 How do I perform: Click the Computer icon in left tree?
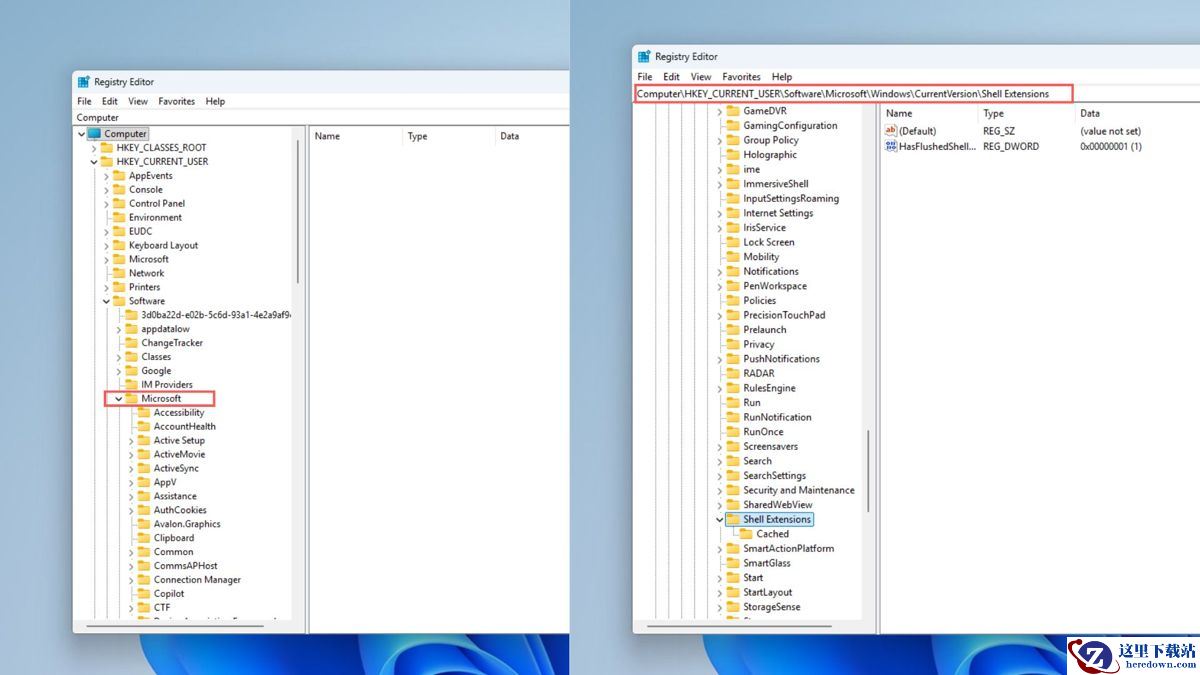click(x=95, y=134)
